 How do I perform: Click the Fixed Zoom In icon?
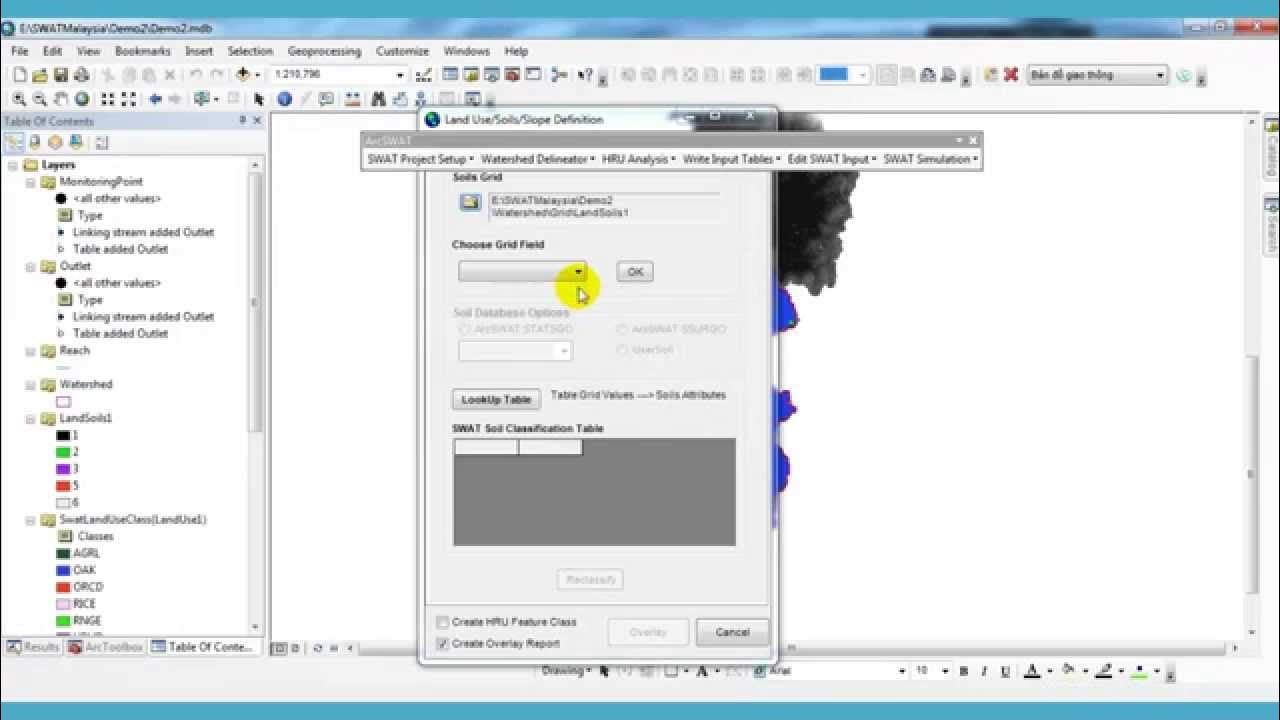[x=107, y=99]
